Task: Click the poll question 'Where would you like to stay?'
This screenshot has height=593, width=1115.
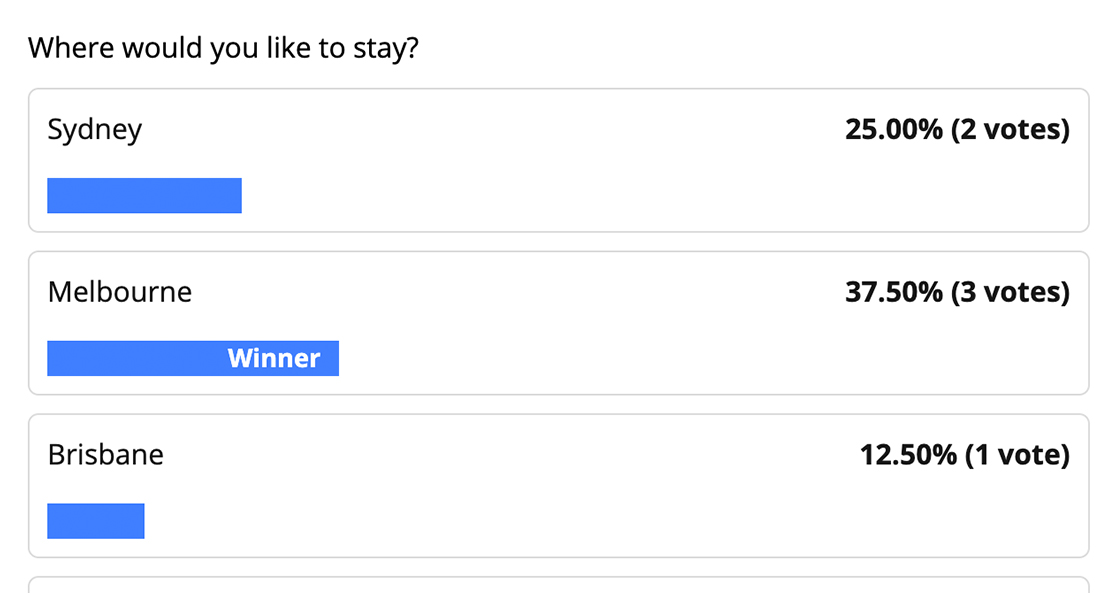Action: click(x=223, y=48)
